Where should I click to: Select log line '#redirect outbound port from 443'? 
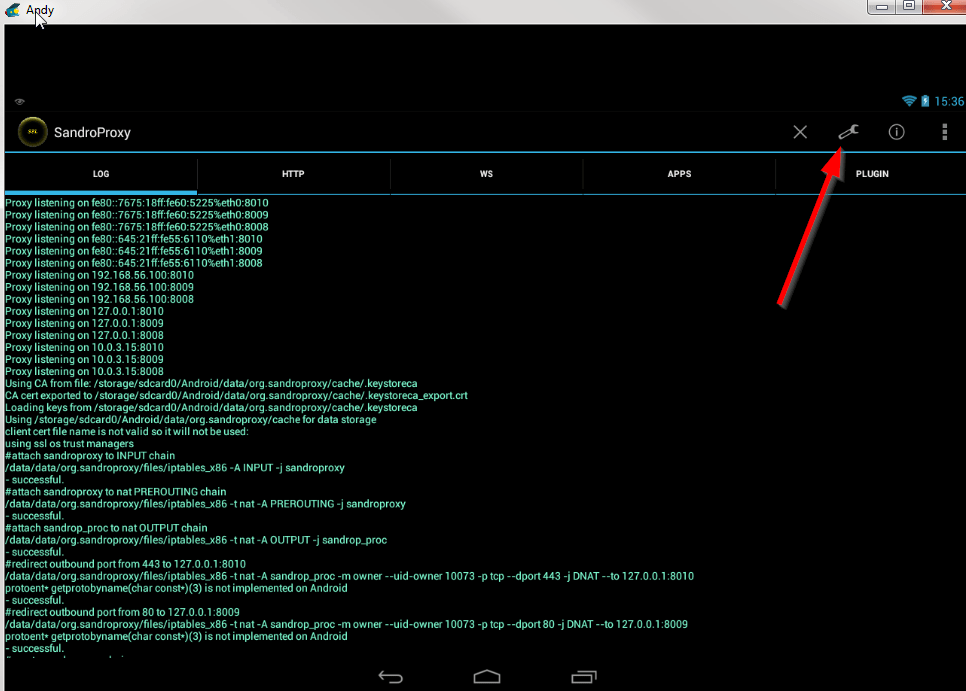(126, 564)
